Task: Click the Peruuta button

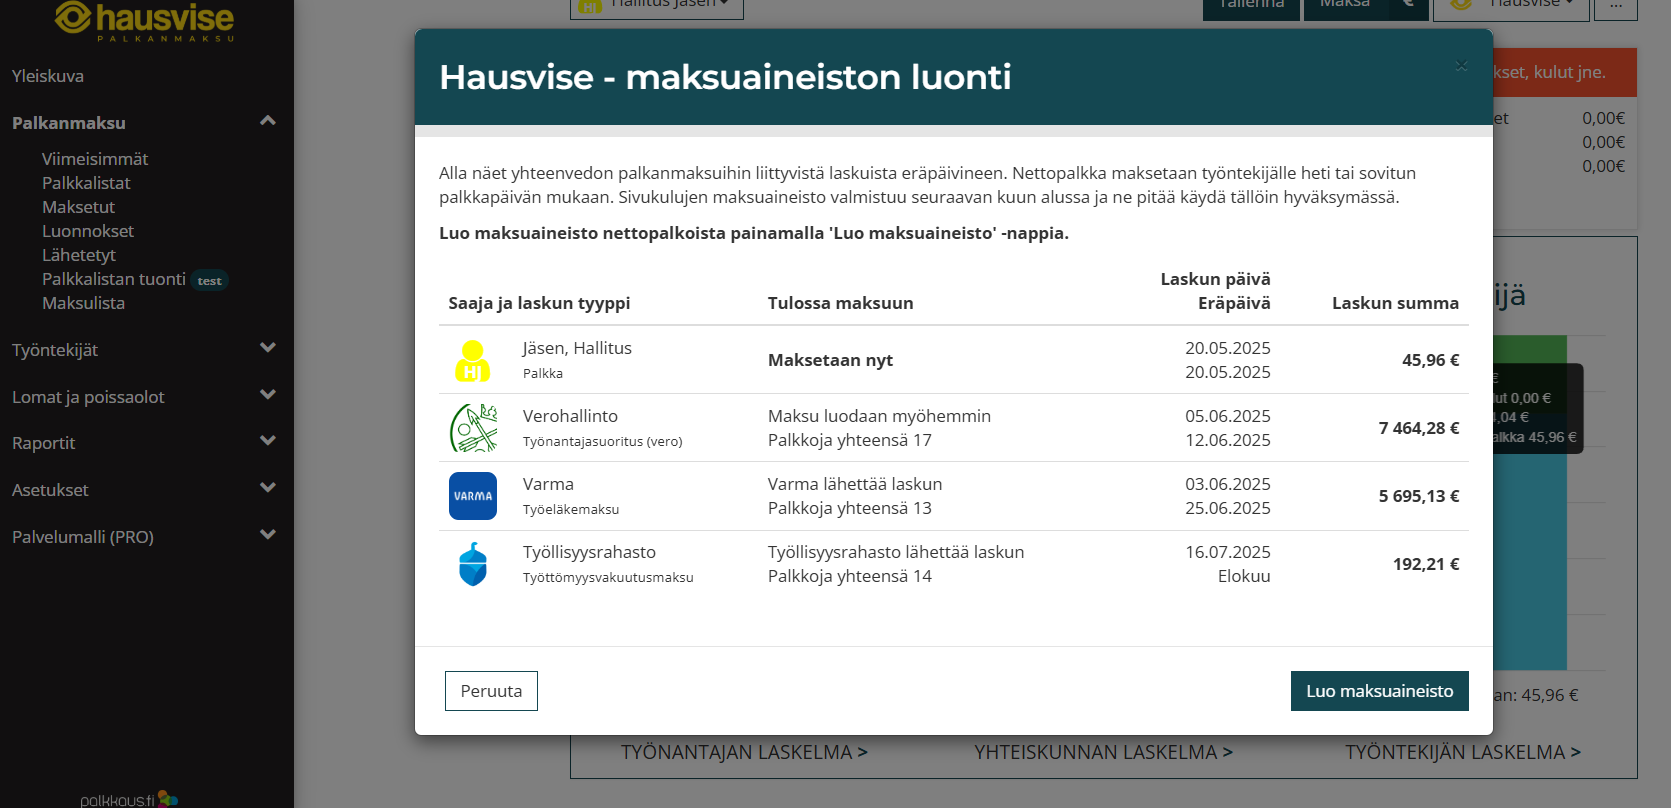Action: (x=491, y=691)
